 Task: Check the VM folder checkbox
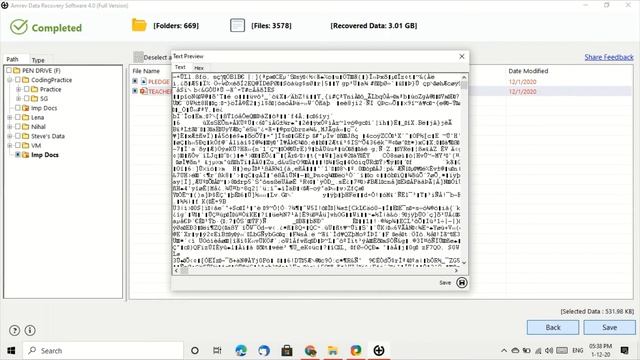[18, 145]
